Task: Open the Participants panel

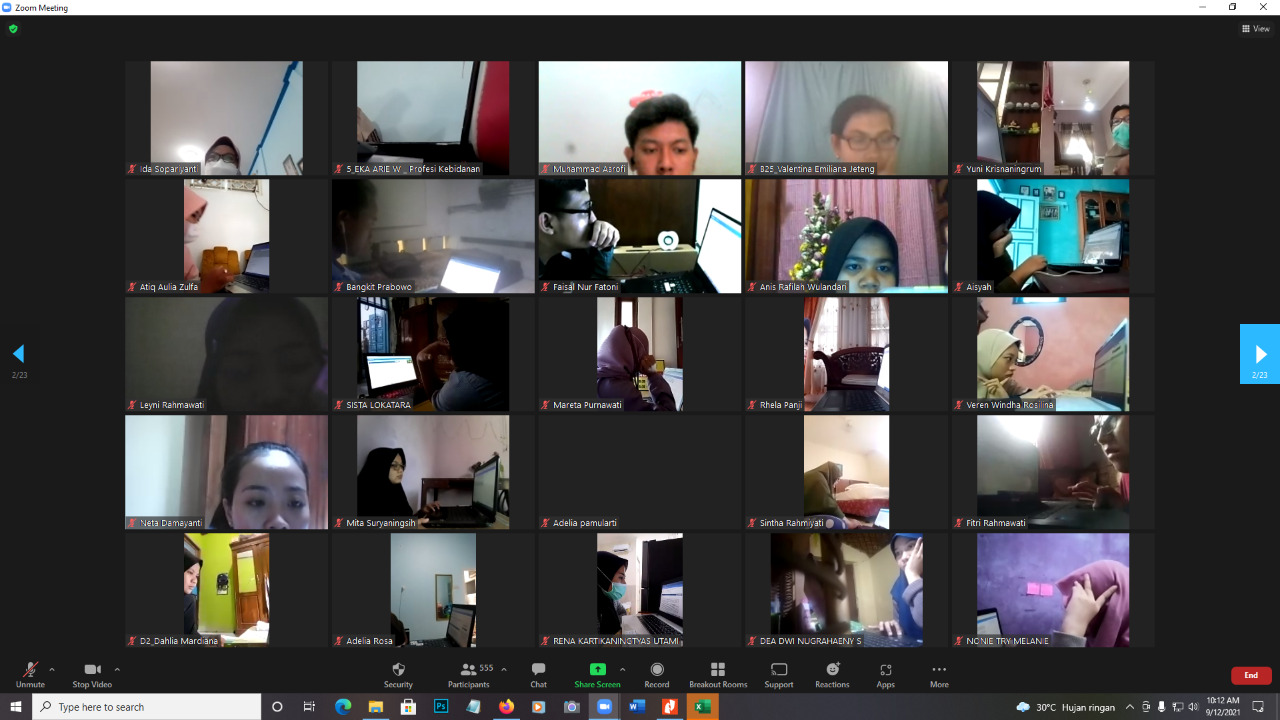Action: coord(468,670)
